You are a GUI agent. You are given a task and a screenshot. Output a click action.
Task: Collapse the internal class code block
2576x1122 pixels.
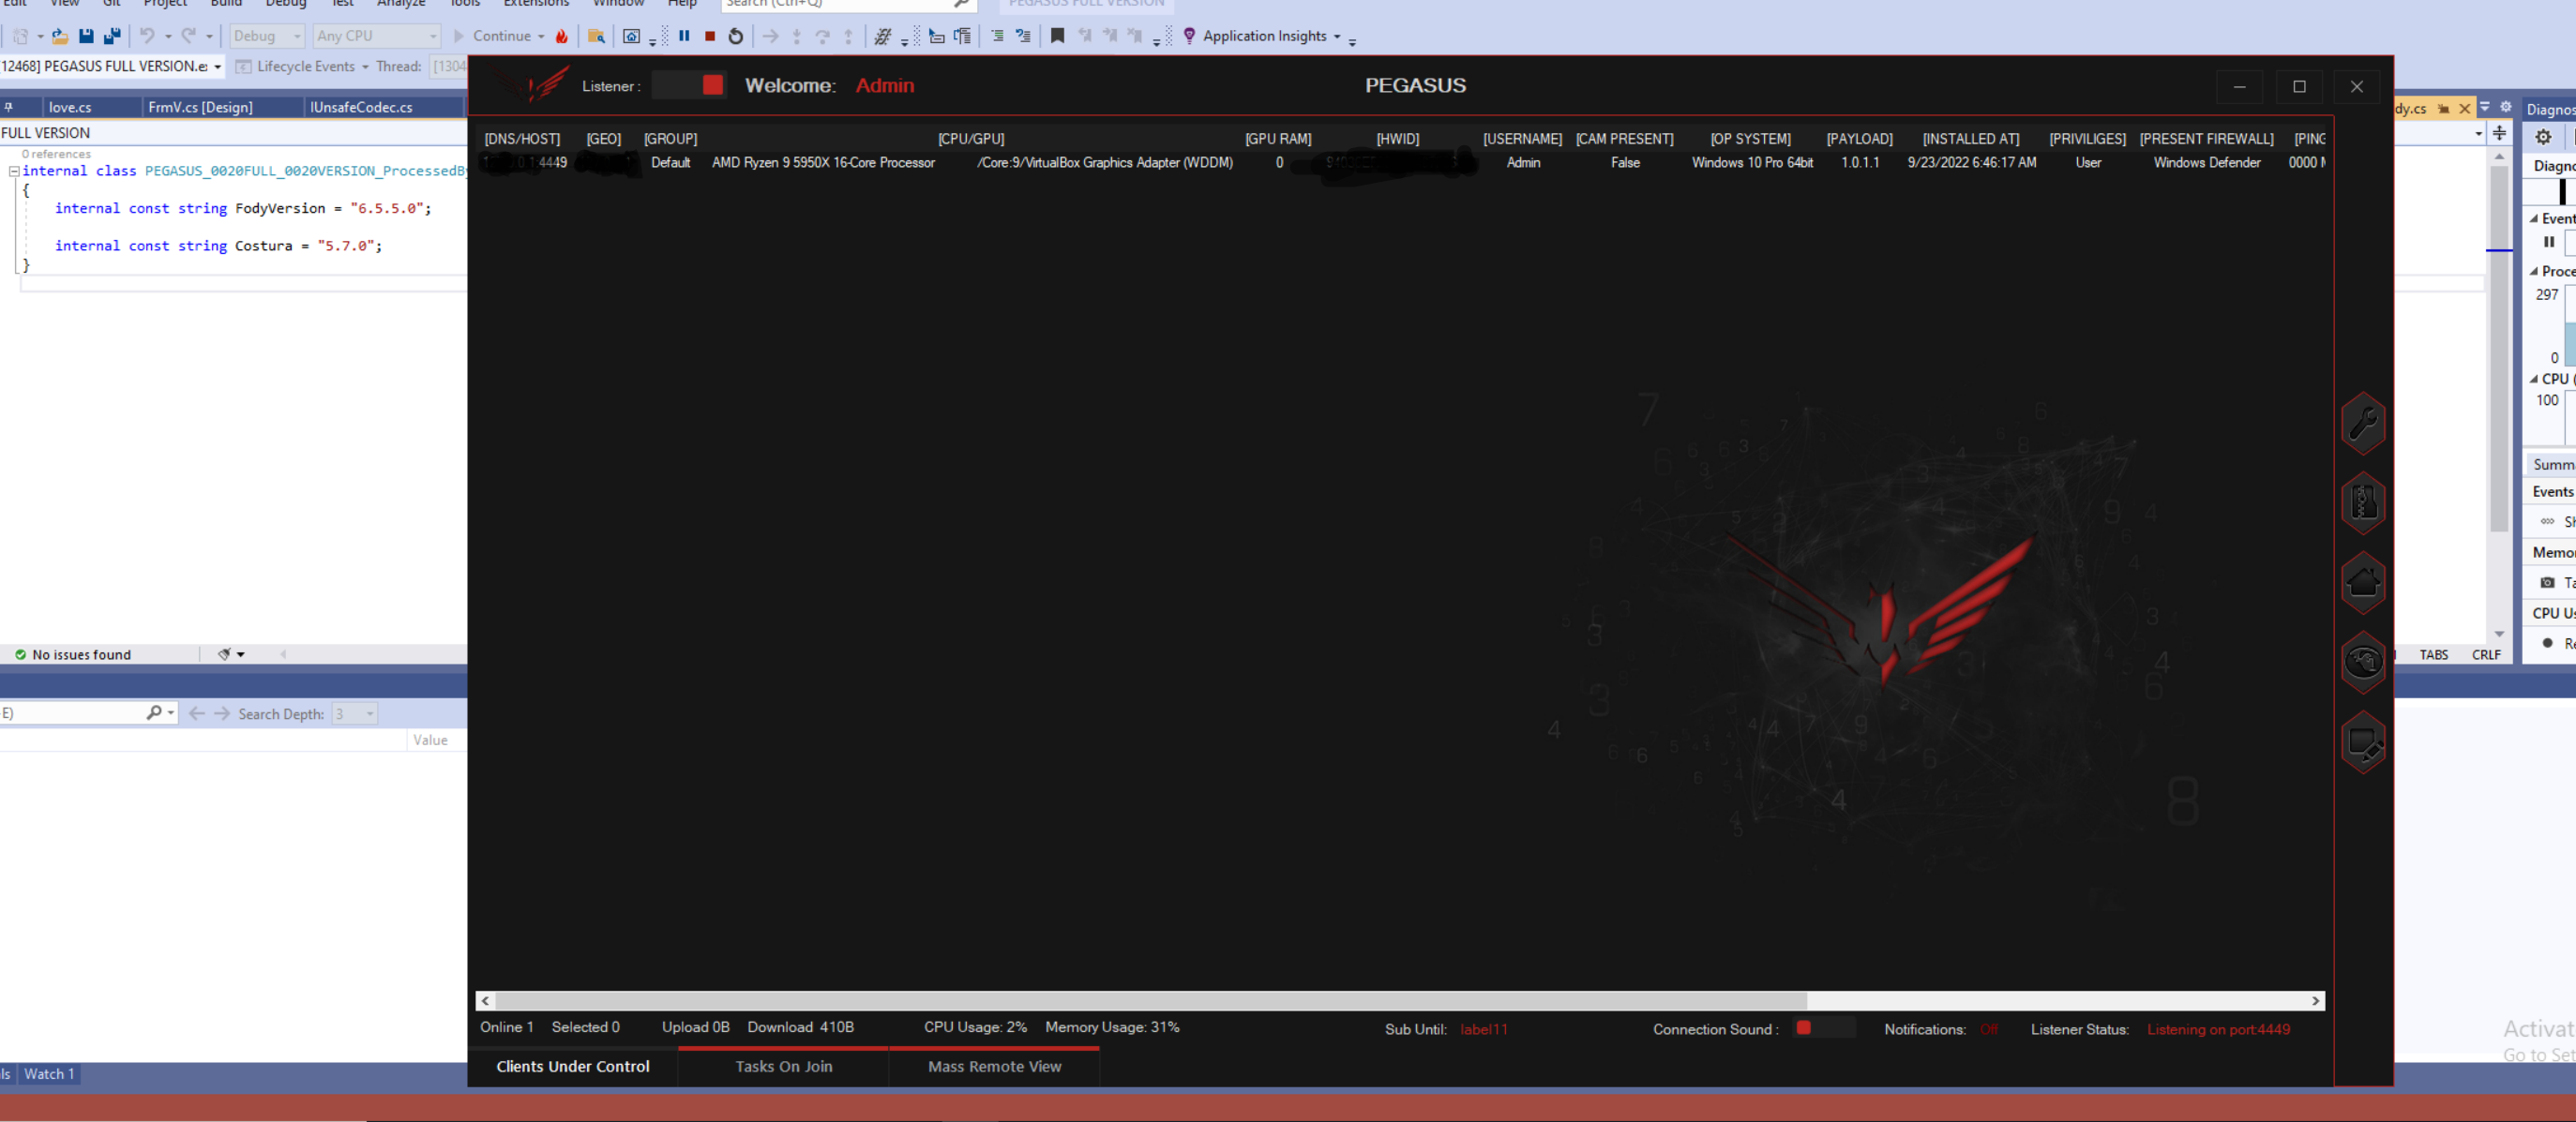[x=14, y=171]
